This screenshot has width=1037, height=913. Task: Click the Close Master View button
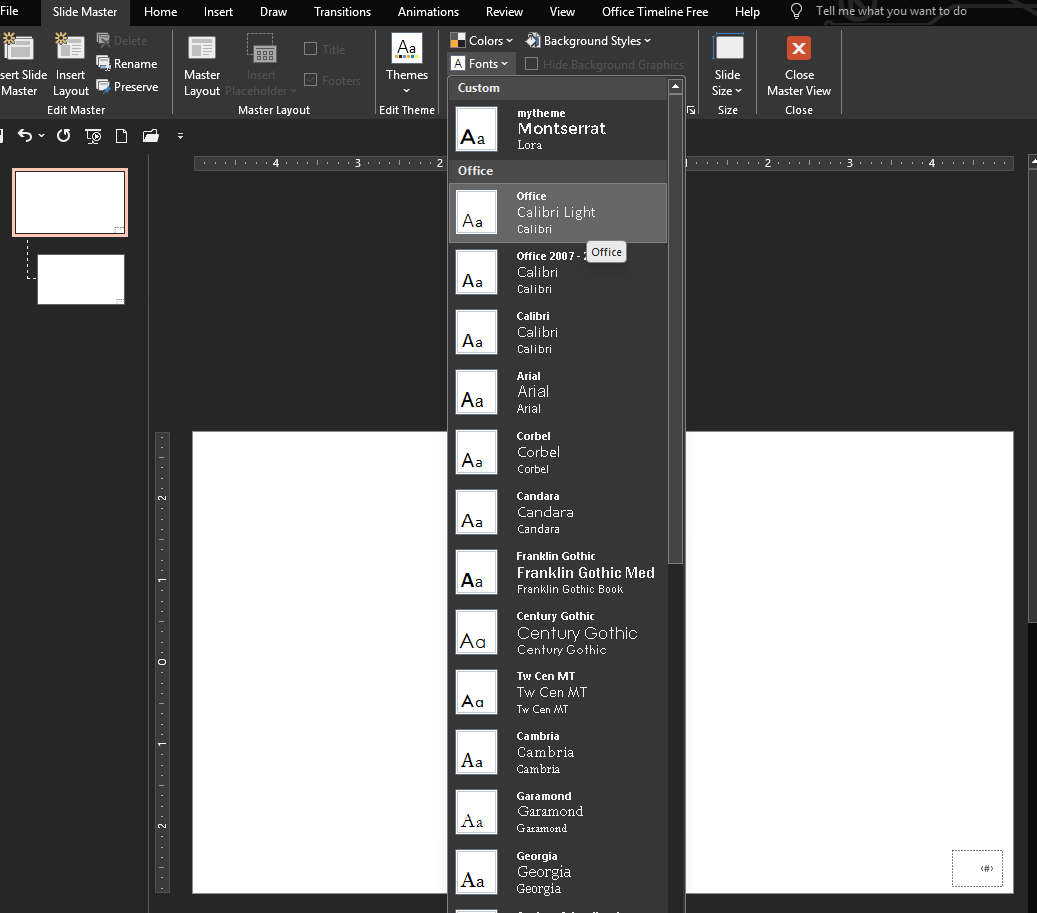point(799,62)
